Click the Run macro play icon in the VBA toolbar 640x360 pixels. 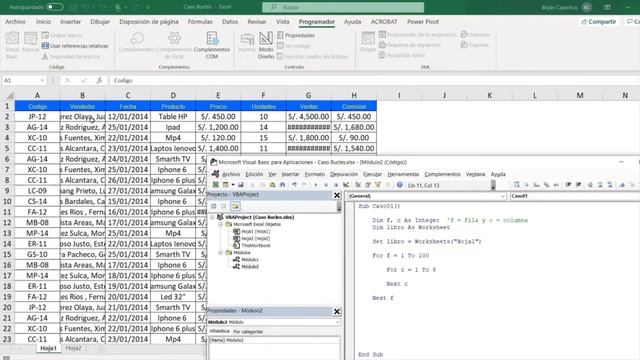pyautogui.click(x=316, y=185)
